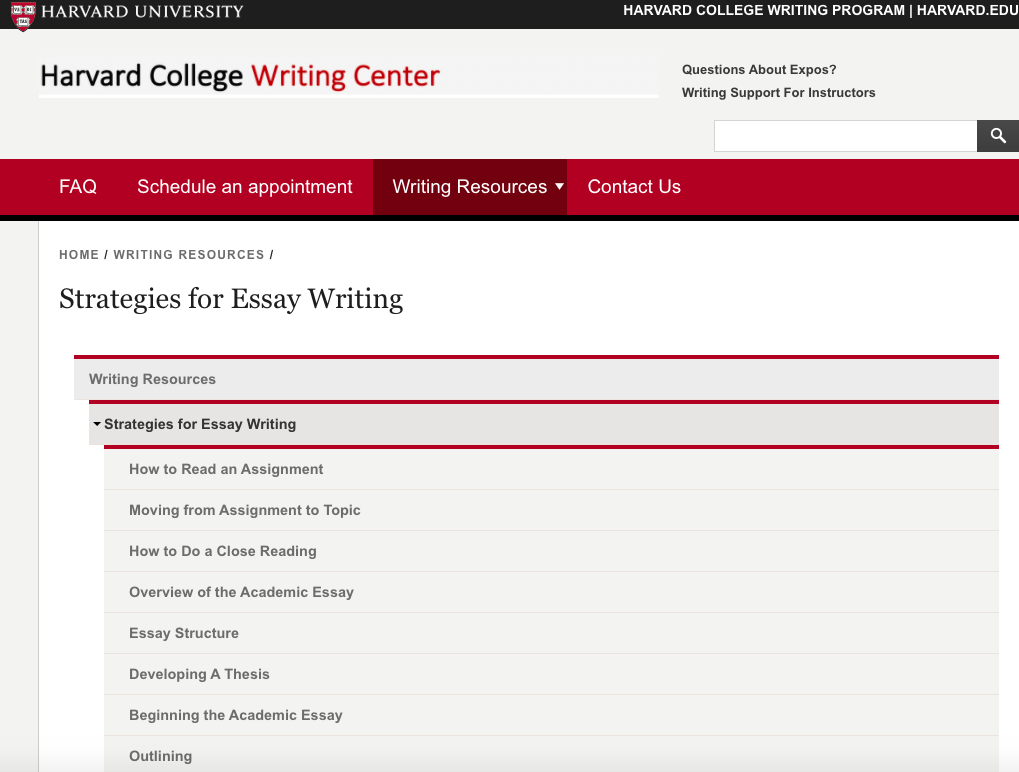This screenshot has height=772, width=1019.
Task: Click the Harvard University header link
Action: click(x=142, y=12)
